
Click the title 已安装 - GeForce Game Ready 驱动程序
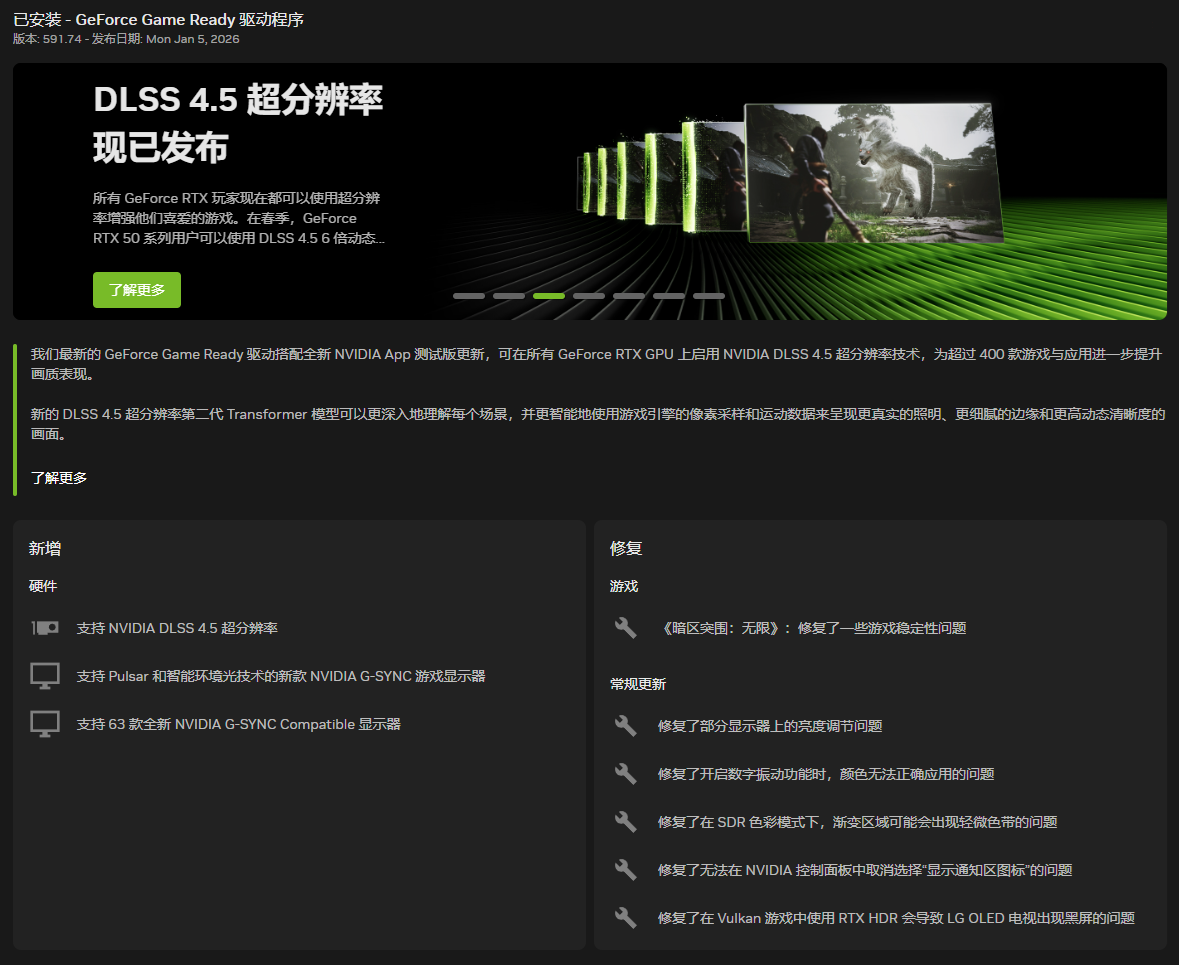tap(158, 20)
